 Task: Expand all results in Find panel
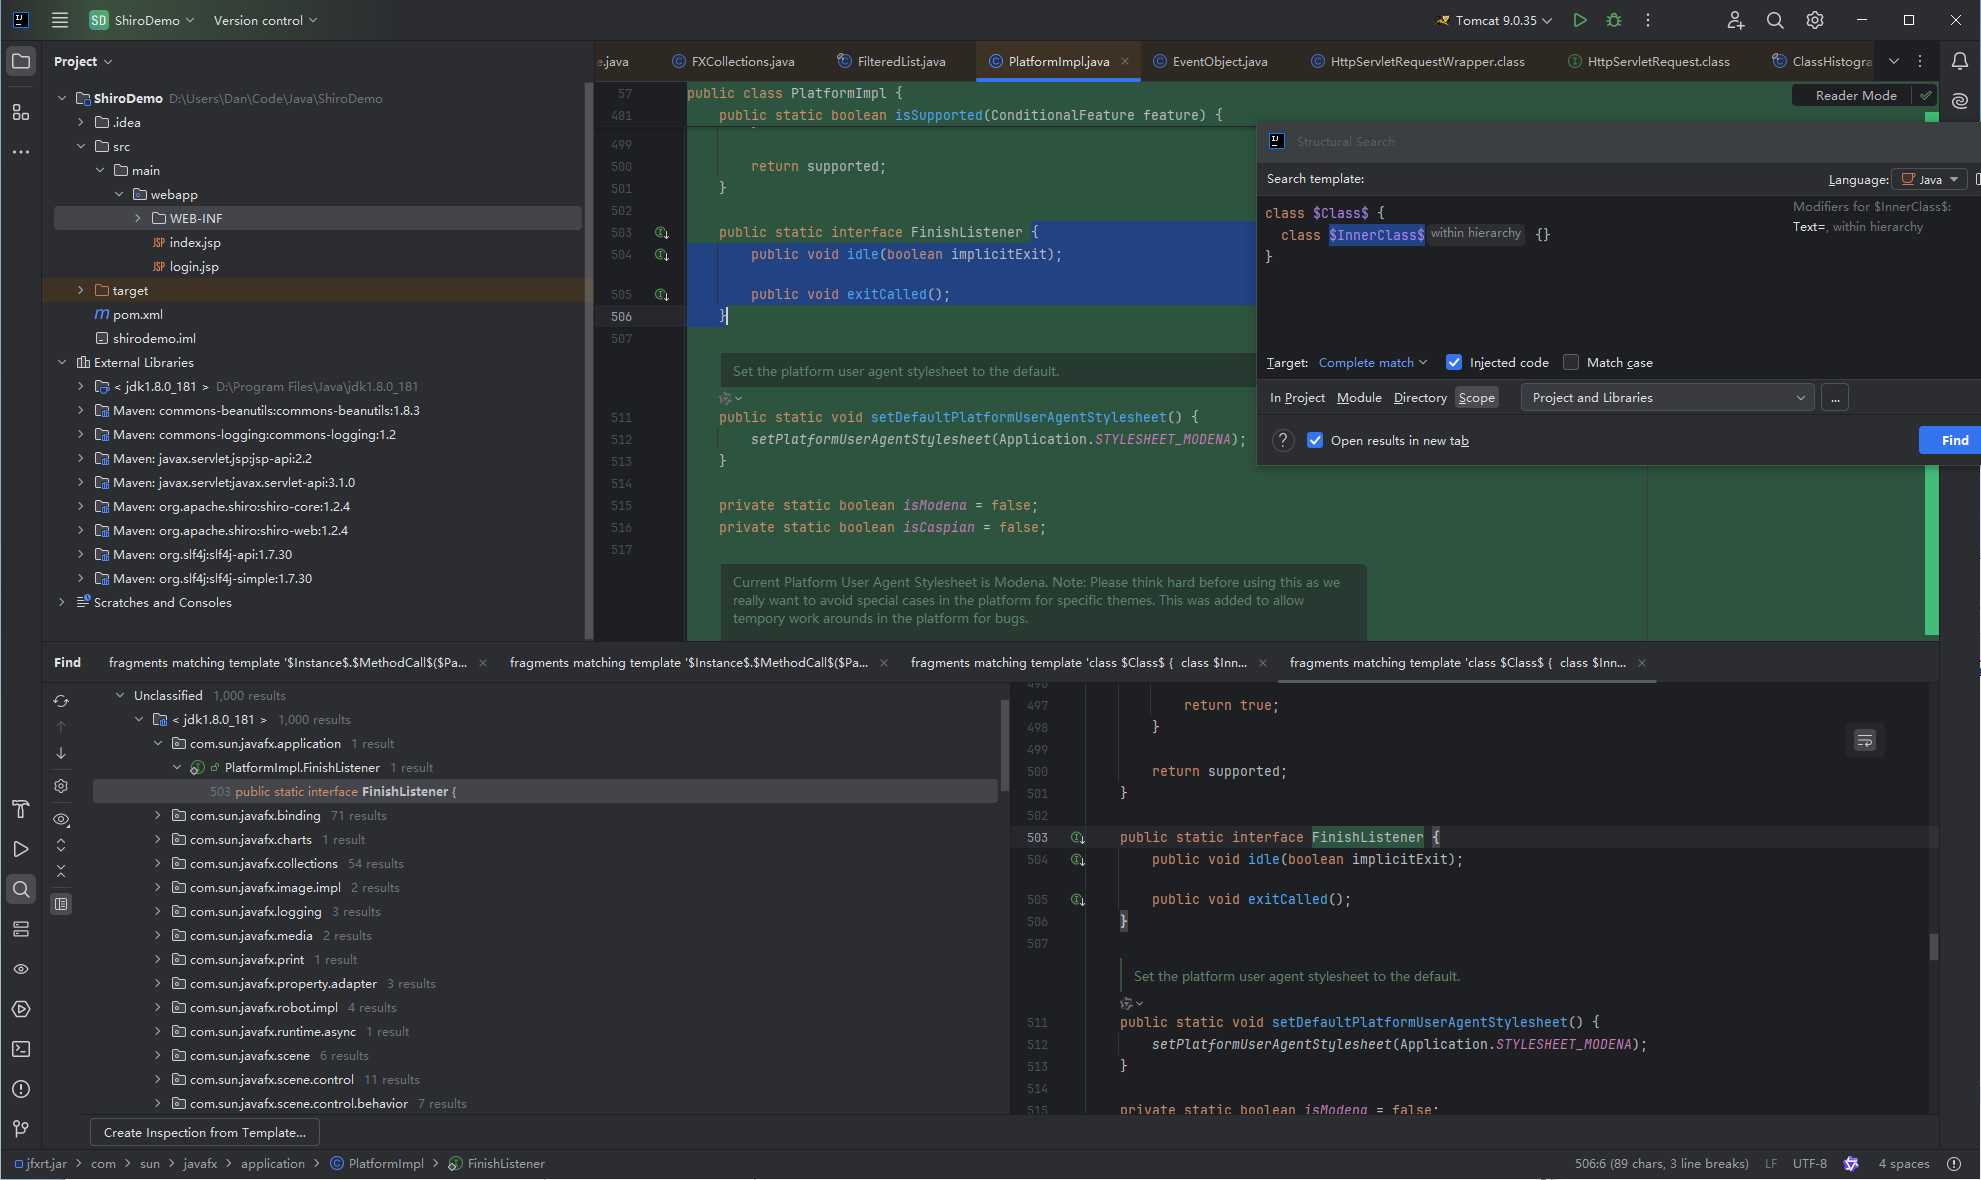point(61,845)
